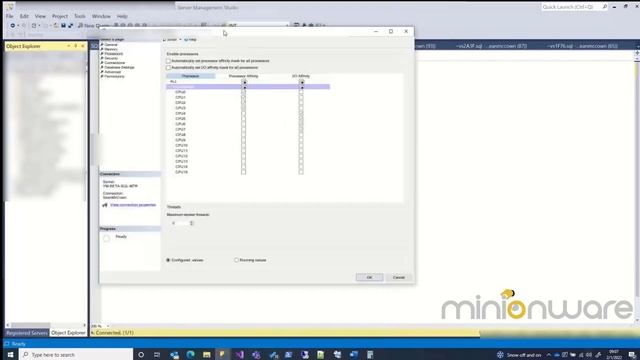
Task: Click the connection properties icon
Action: [x=105, y=205]
